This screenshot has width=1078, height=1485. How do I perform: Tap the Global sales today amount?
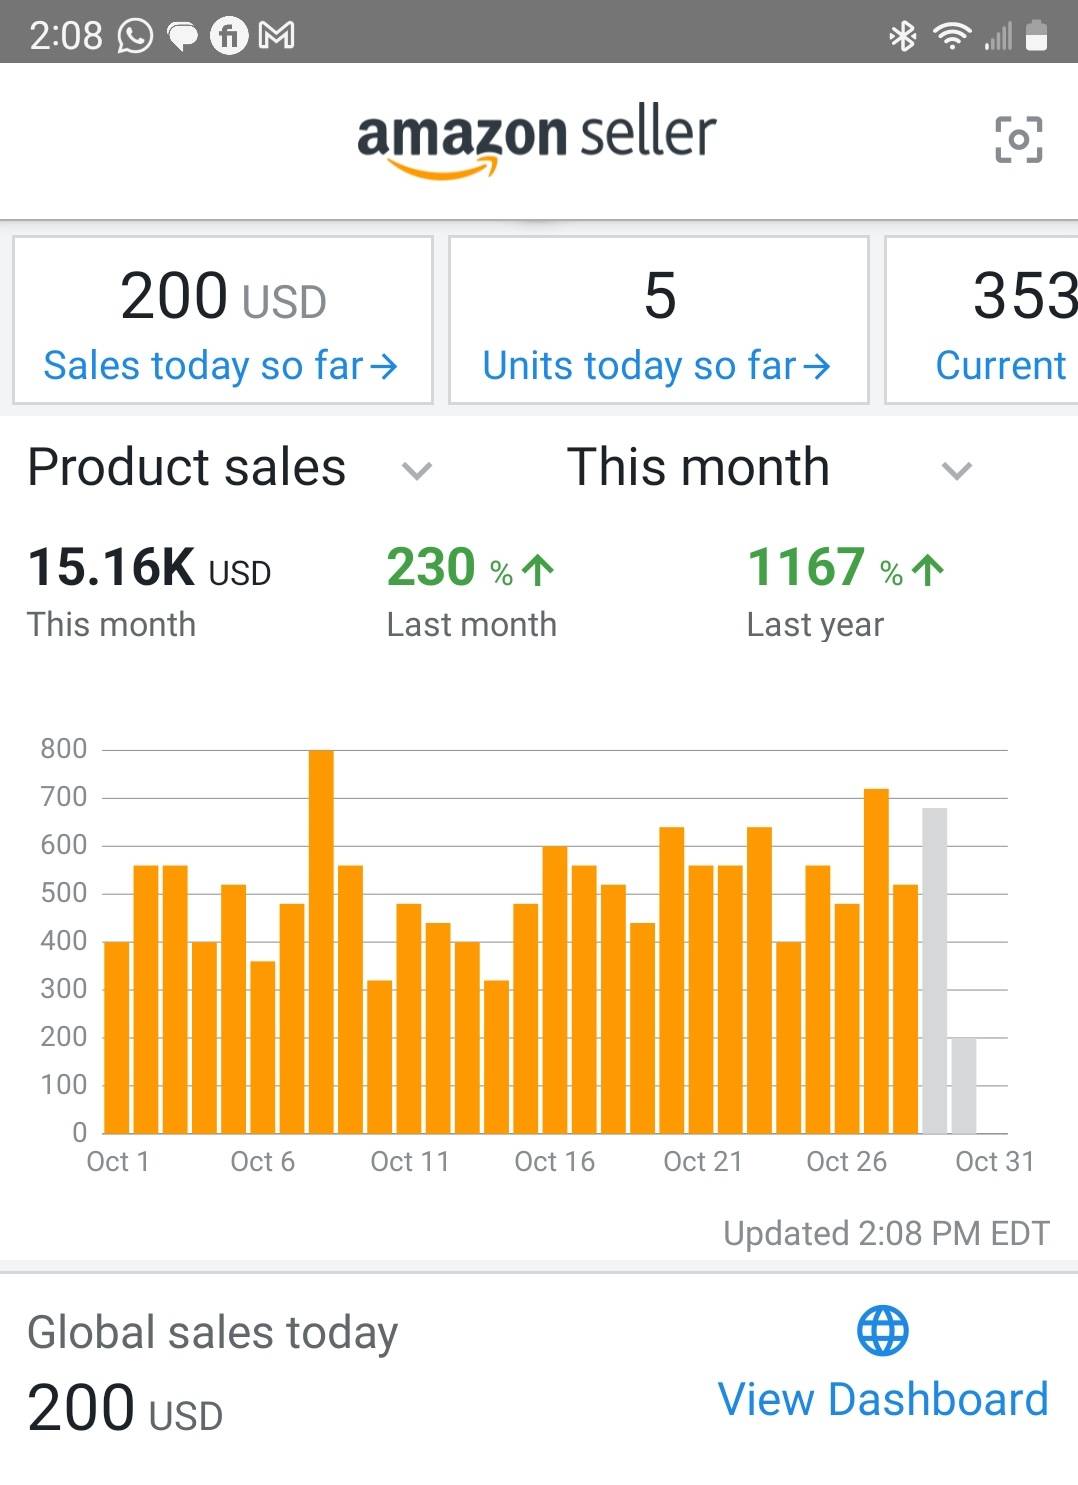[x=125, y=1407]
